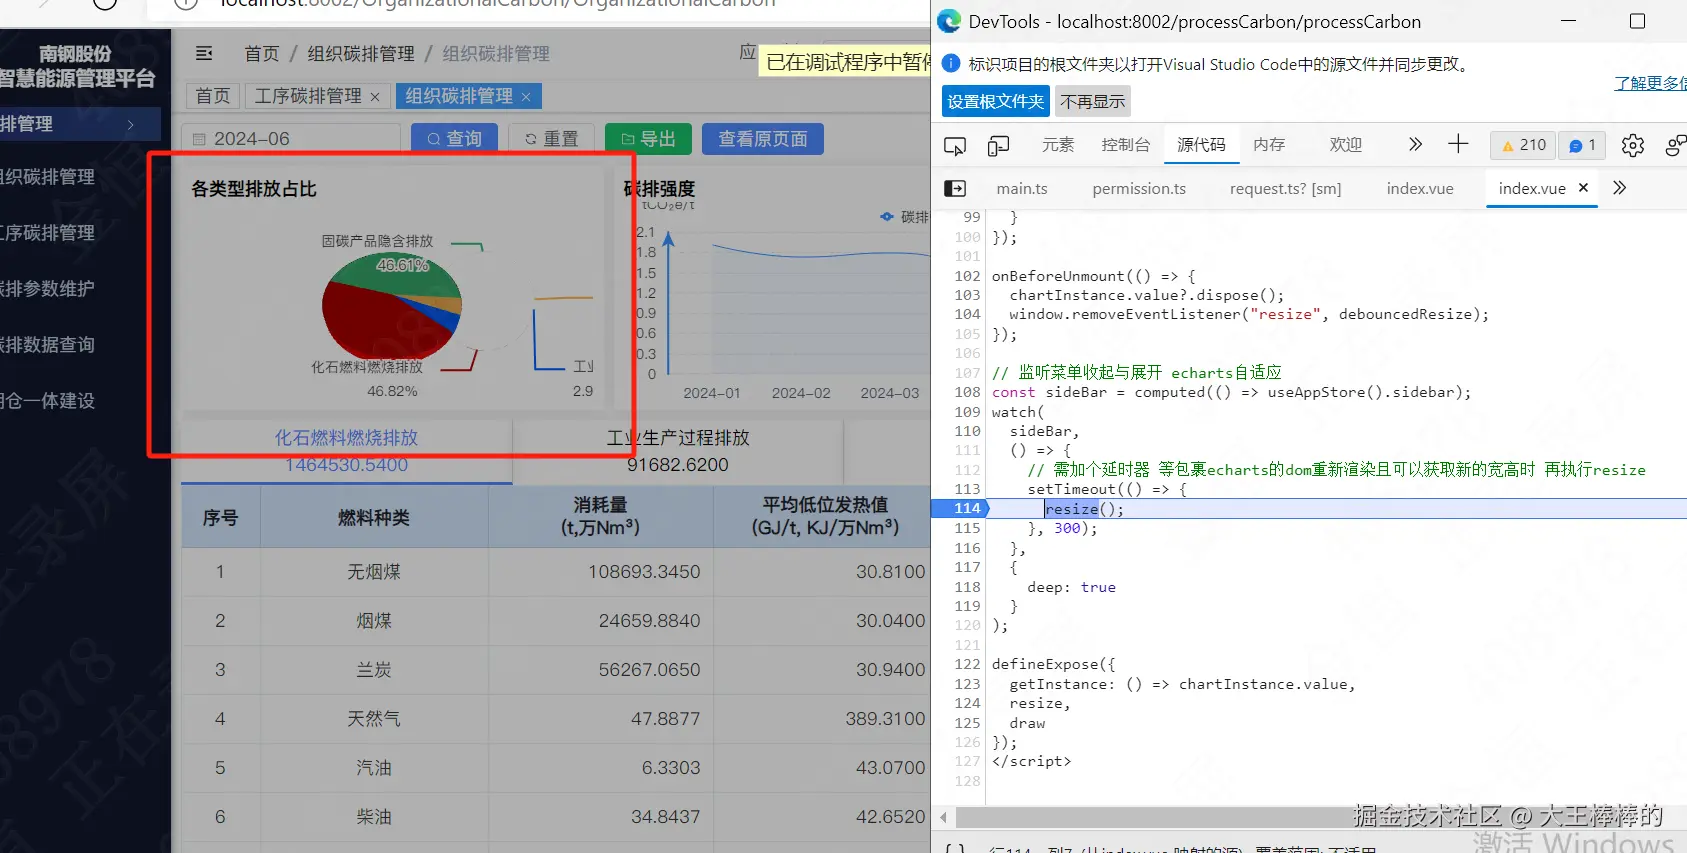Click the 无烟煤 fuel row cell
This screenshot has height=853, width=1687.
(x=374, y=572)
